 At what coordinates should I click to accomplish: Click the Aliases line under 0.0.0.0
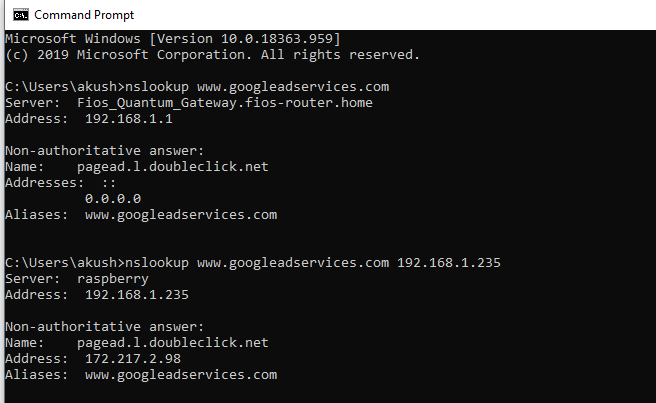click(140, 215)
